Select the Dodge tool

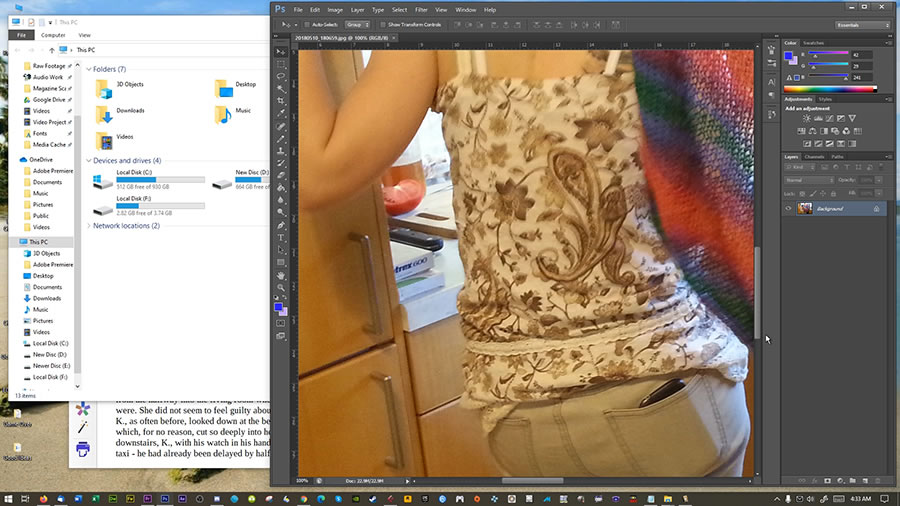point(281,212)
